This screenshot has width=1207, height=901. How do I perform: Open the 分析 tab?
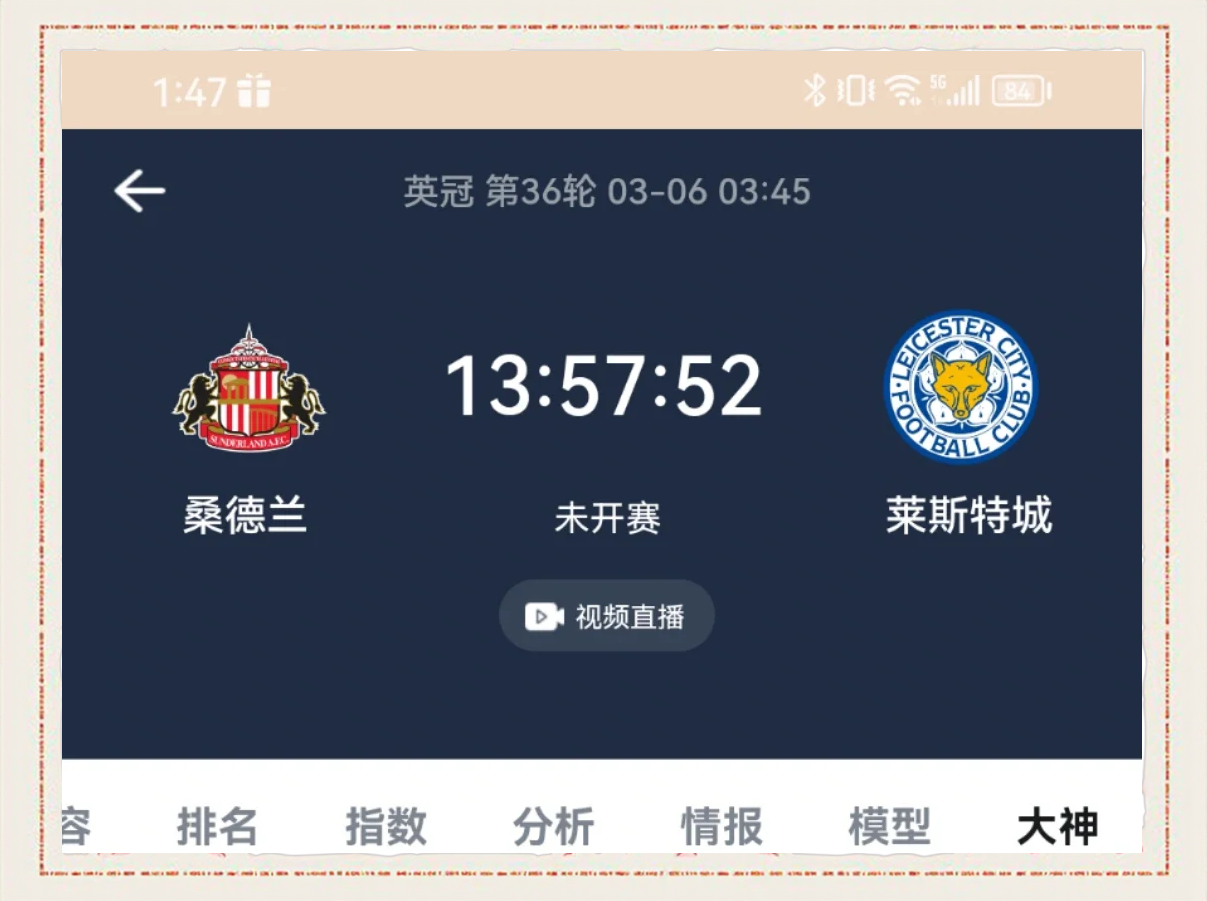tap(553, 827)
